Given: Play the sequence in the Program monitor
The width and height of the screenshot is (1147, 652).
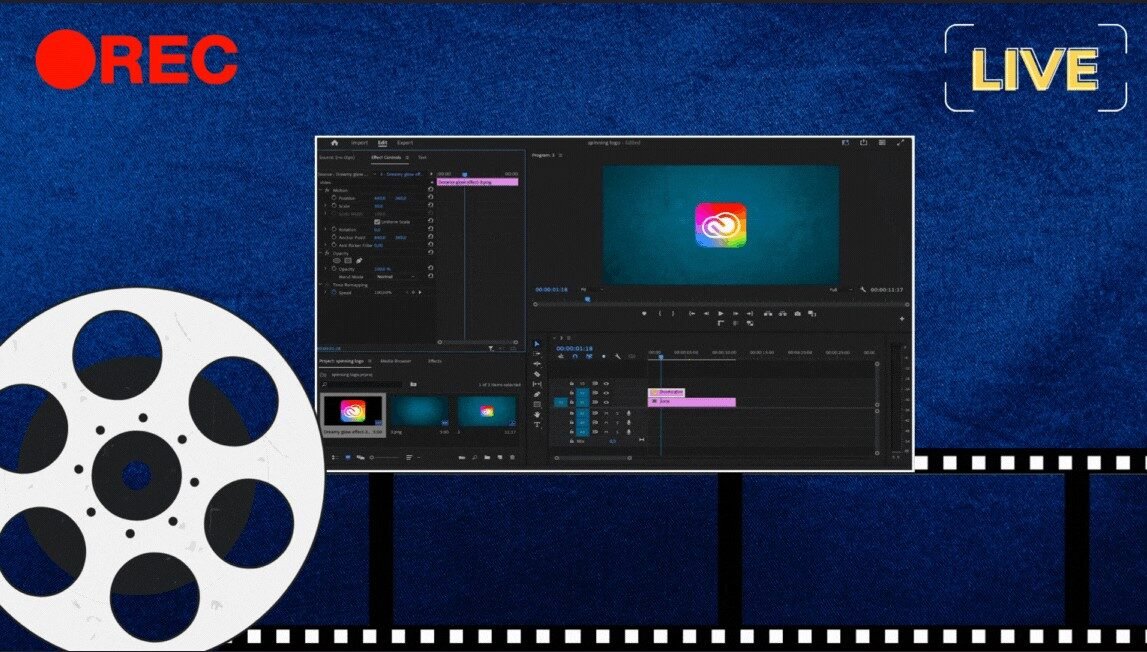Looking at the screenshot, I should [721, 314].
